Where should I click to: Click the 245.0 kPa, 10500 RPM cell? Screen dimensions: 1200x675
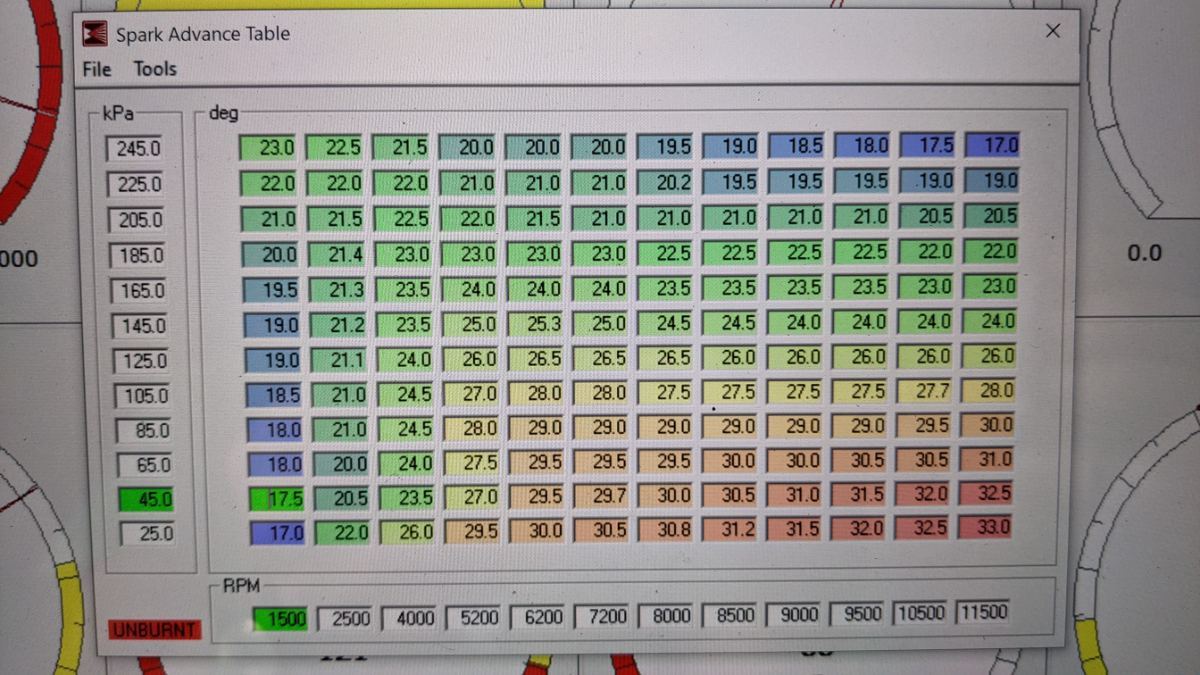click(x=929, y=145)
